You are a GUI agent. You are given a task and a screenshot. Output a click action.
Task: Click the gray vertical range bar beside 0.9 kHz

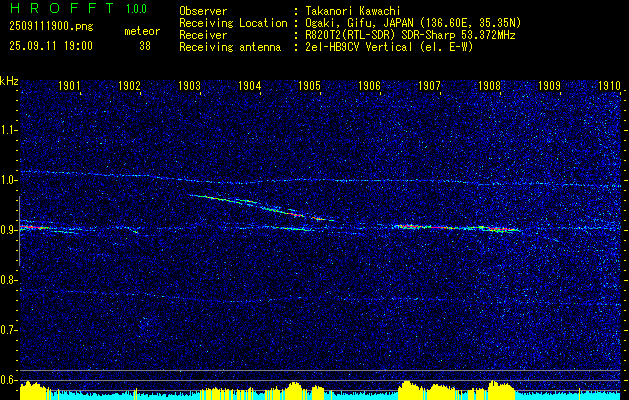[x=19, y=231]
